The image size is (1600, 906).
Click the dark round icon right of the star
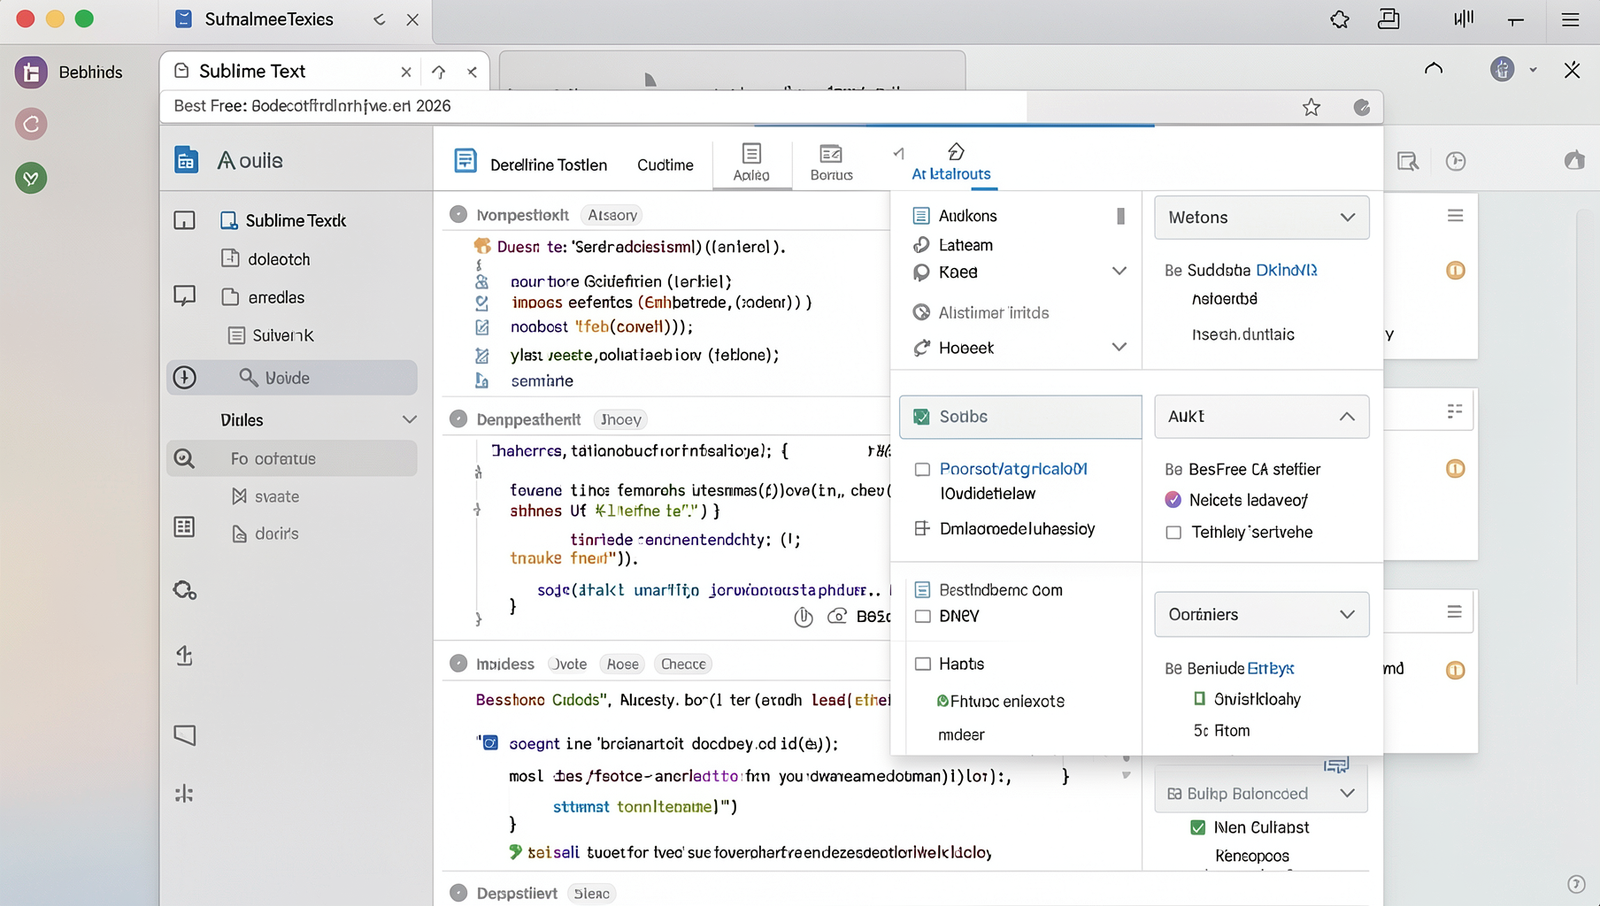click(x=1362, y=107)
